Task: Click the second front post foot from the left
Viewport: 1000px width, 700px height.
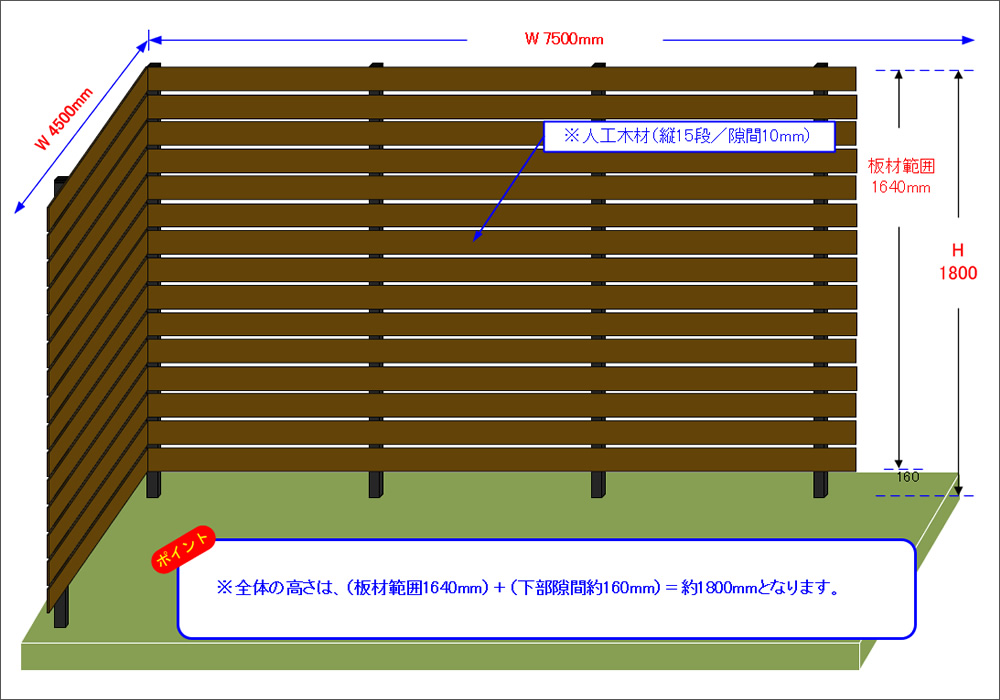Action: click(x=375, y=485)
